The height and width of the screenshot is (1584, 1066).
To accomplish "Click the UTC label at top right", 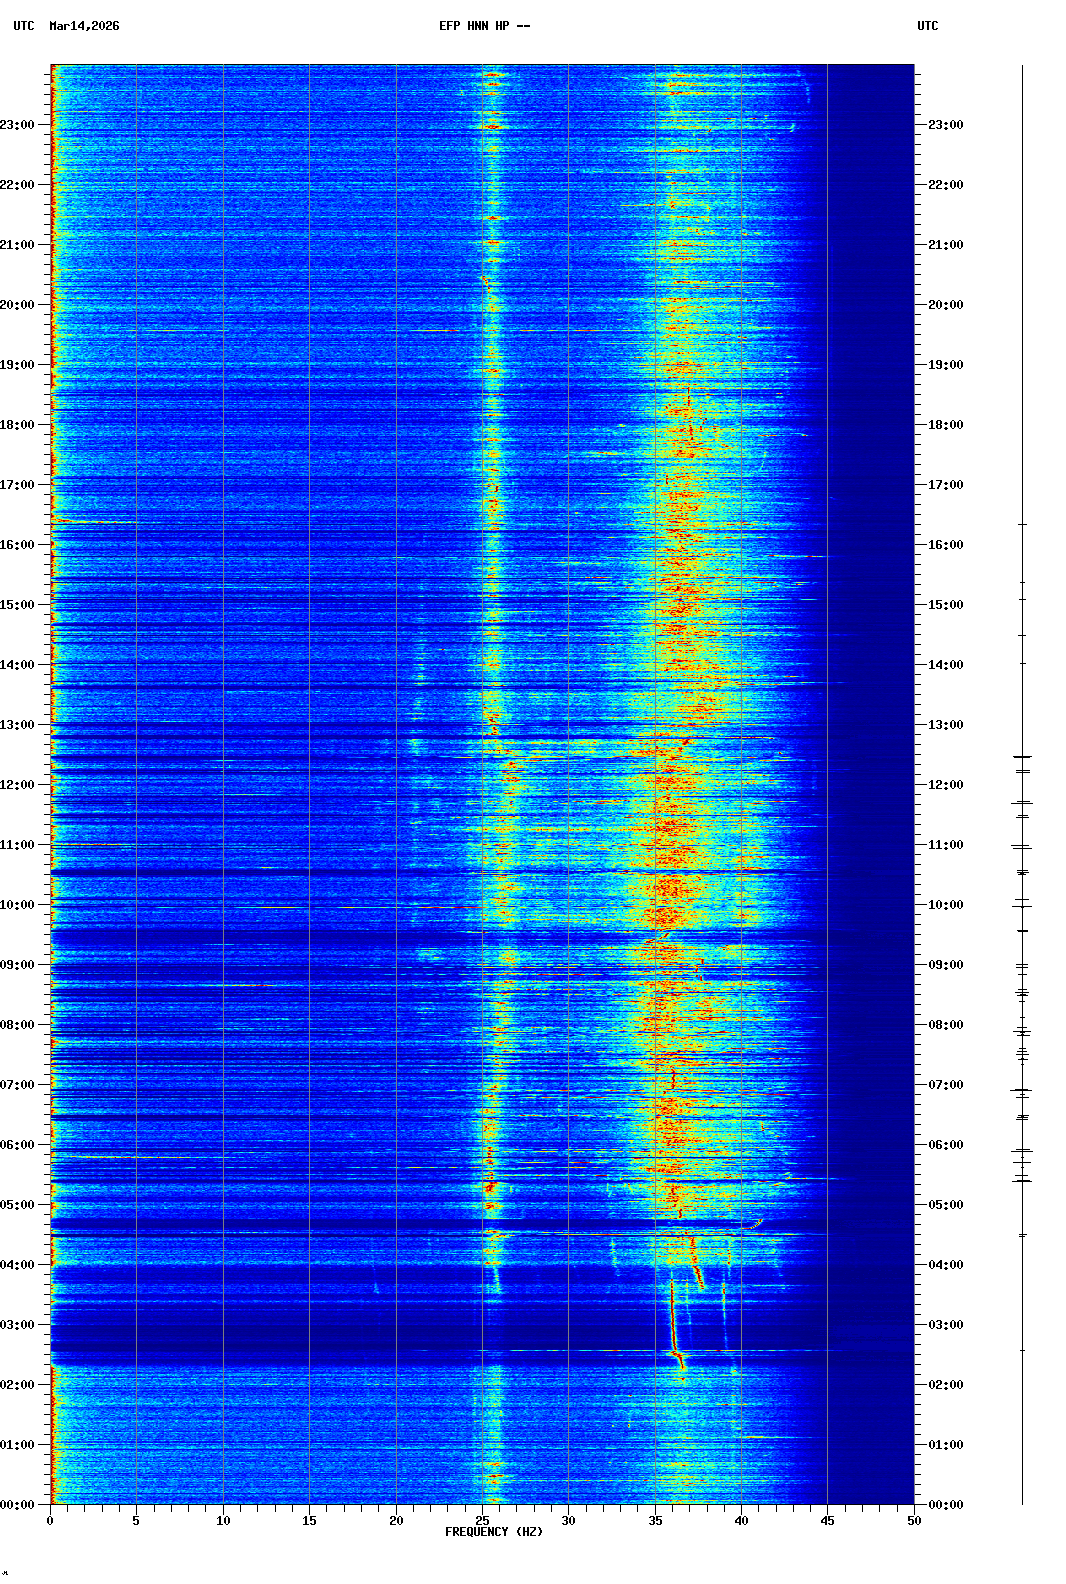I will (x=927, y=26).
